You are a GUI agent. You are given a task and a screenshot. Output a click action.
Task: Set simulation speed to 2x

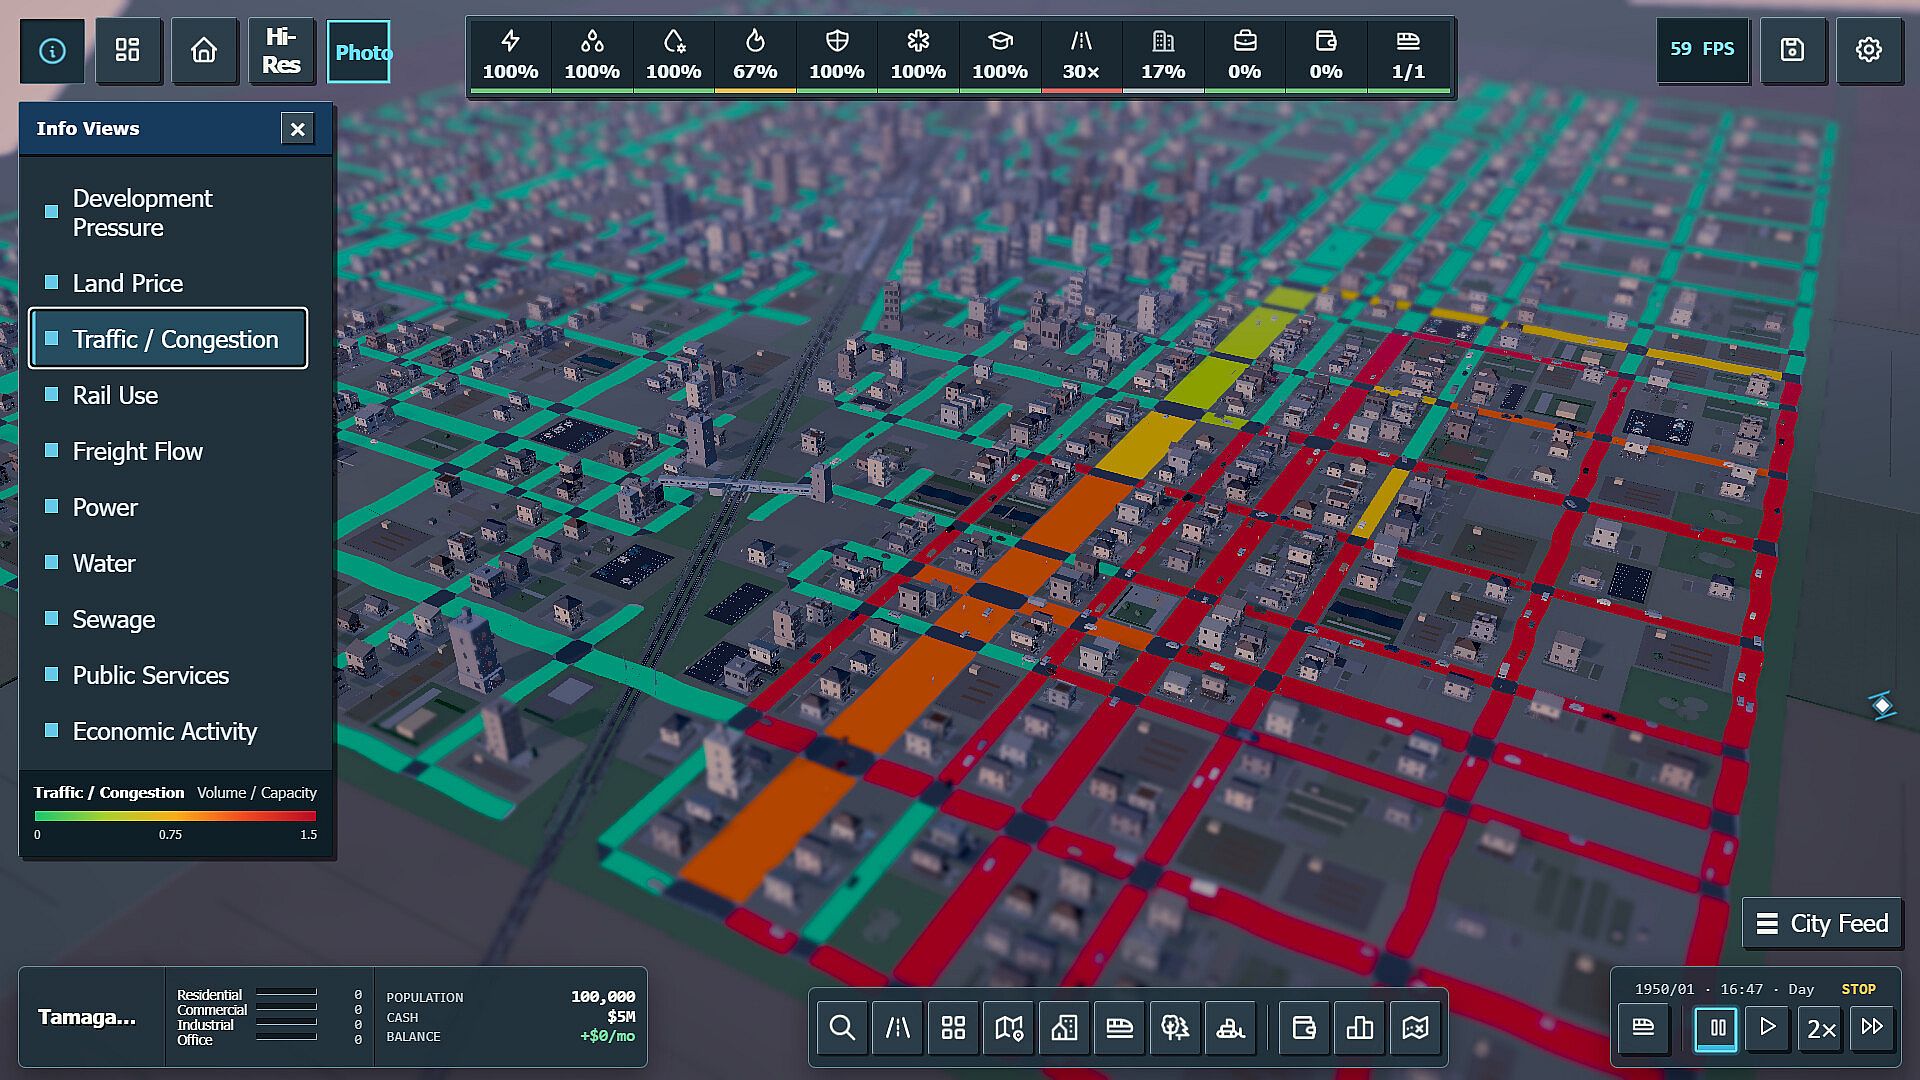tap(1820, 1028)
